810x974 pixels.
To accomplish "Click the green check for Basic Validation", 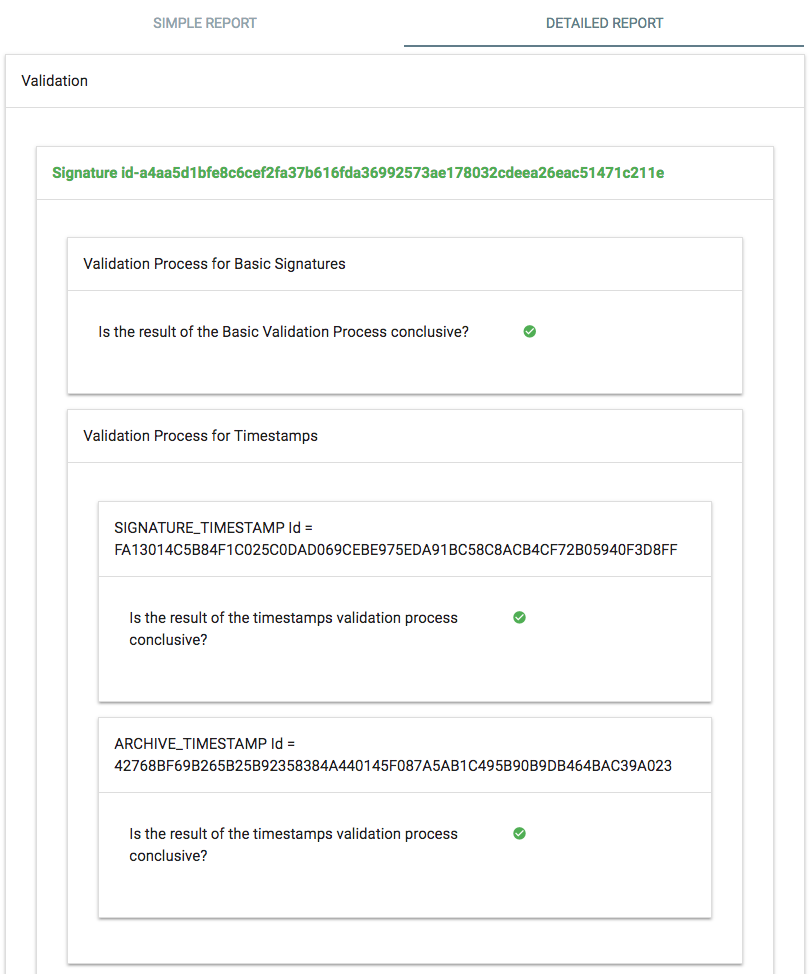I will [x=530, y=331].
